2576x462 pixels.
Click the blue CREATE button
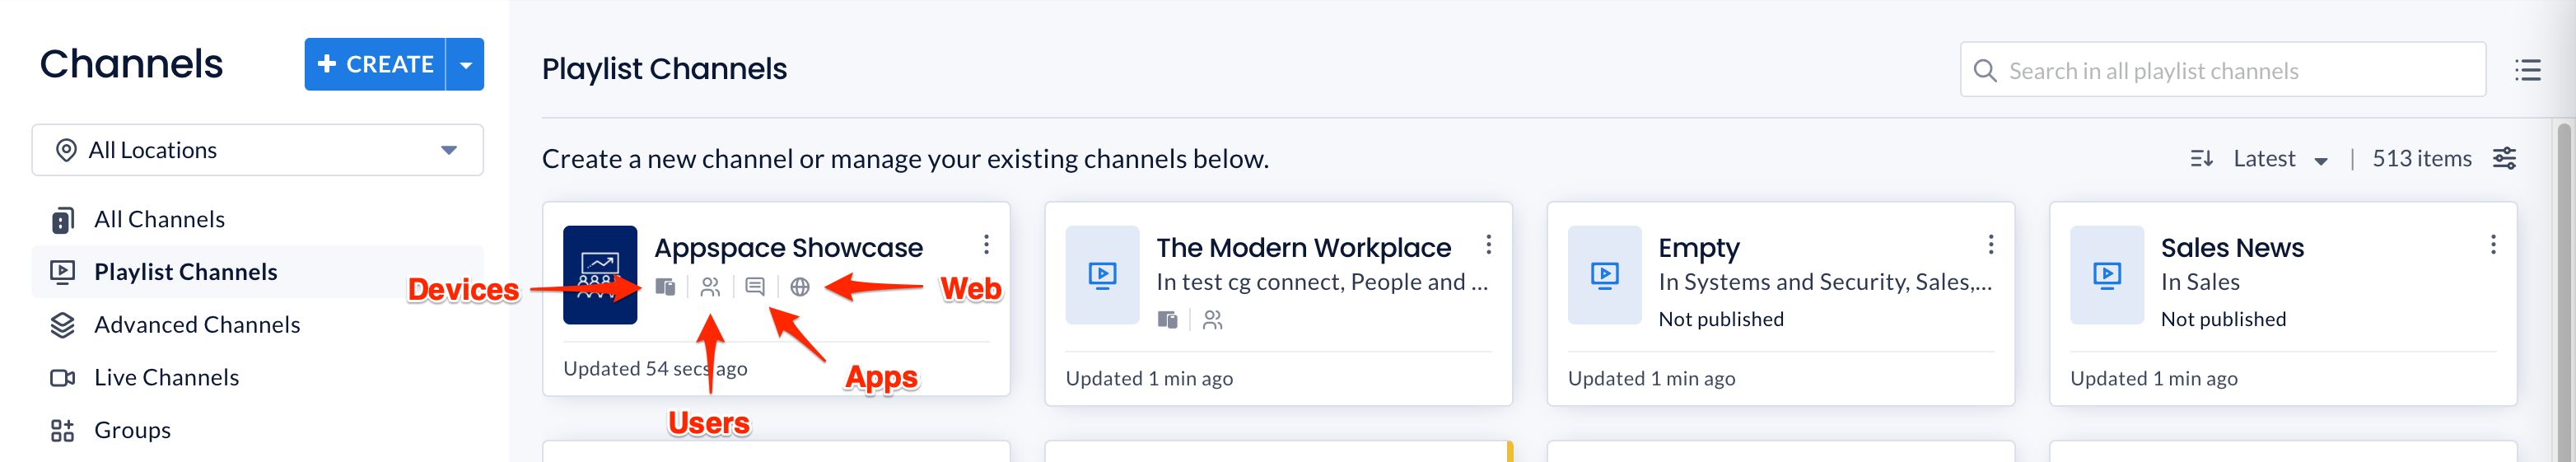[x=375, y=65]
